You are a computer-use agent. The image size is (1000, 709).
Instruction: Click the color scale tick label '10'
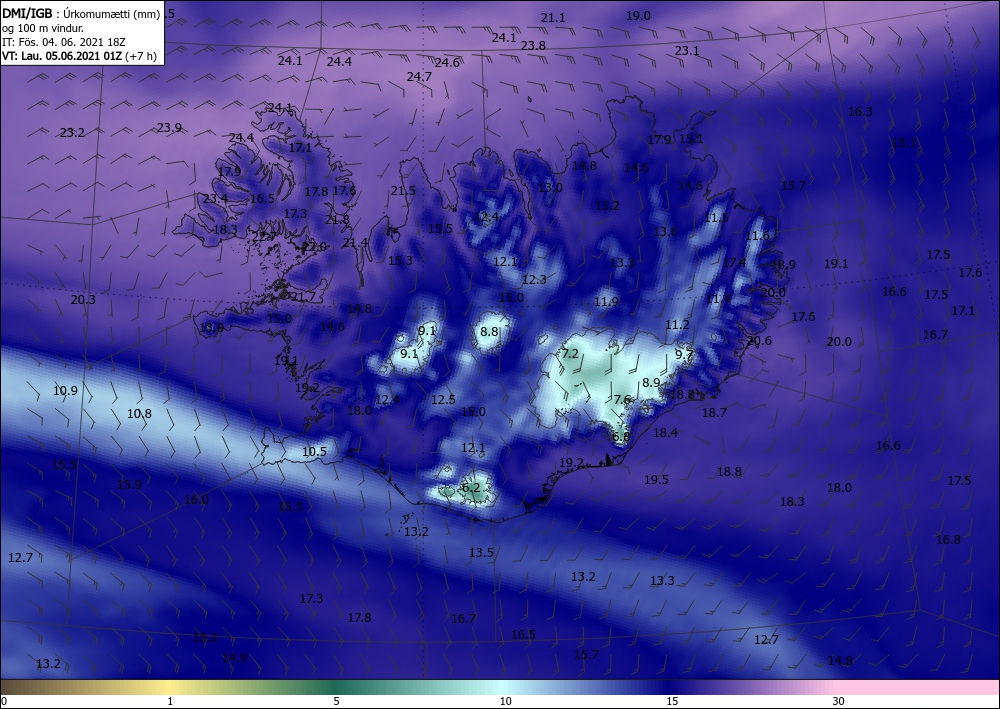505,701
